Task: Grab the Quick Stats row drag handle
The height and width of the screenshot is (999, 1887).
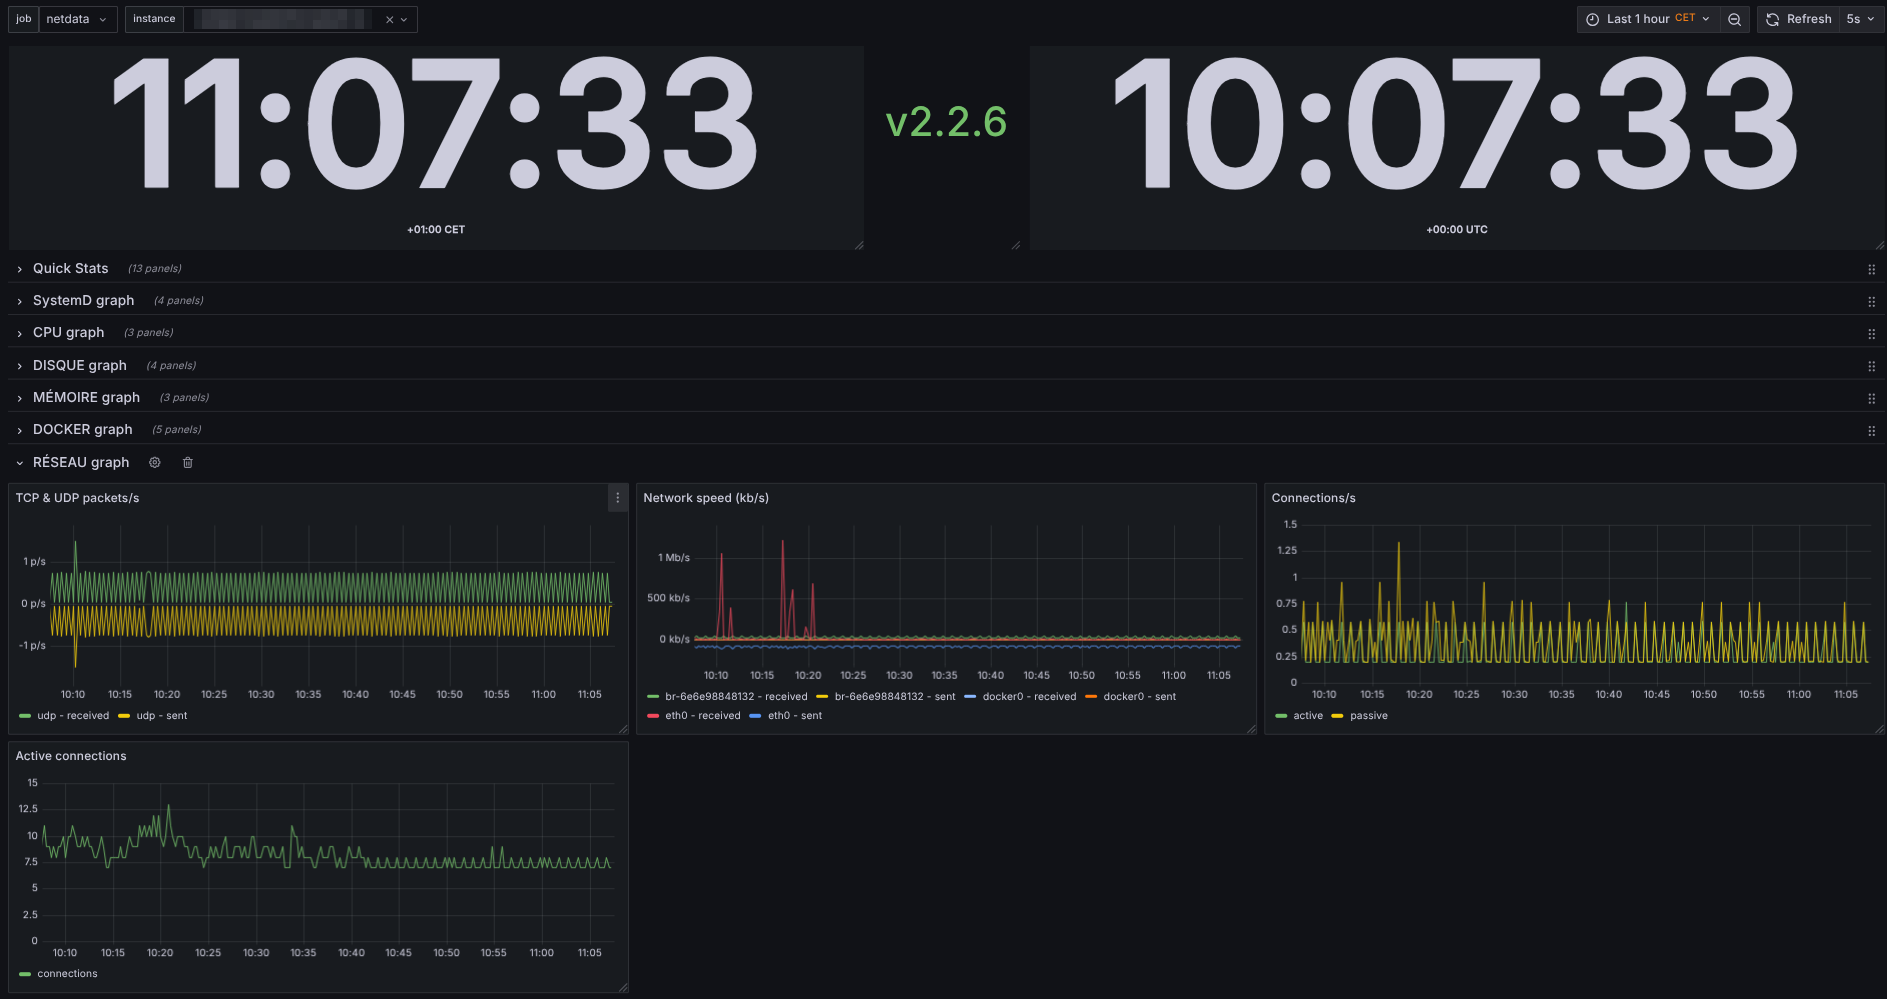Action: [1871, 269]
